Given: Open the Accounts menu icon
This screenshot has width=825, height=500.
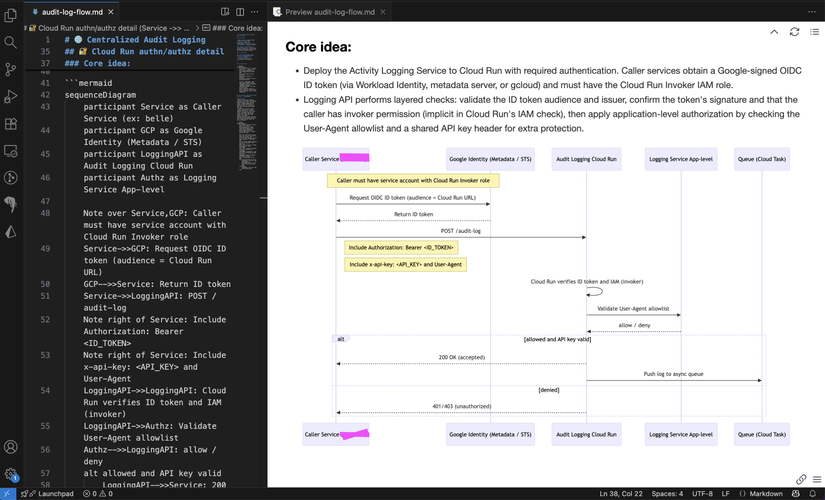Looking at the screenshot, I should [x=11, y=448].
